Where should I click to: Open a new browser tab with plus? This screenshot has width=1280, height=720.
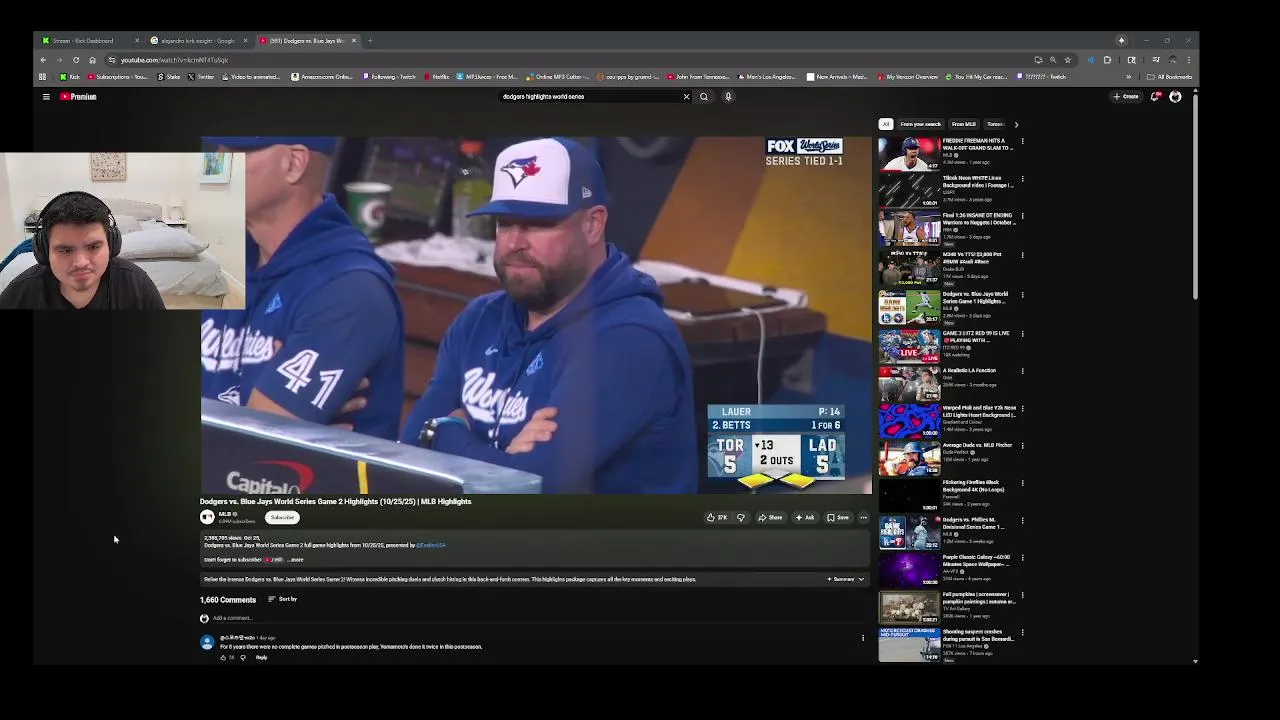pyautogui.click(x=370, y=41)
